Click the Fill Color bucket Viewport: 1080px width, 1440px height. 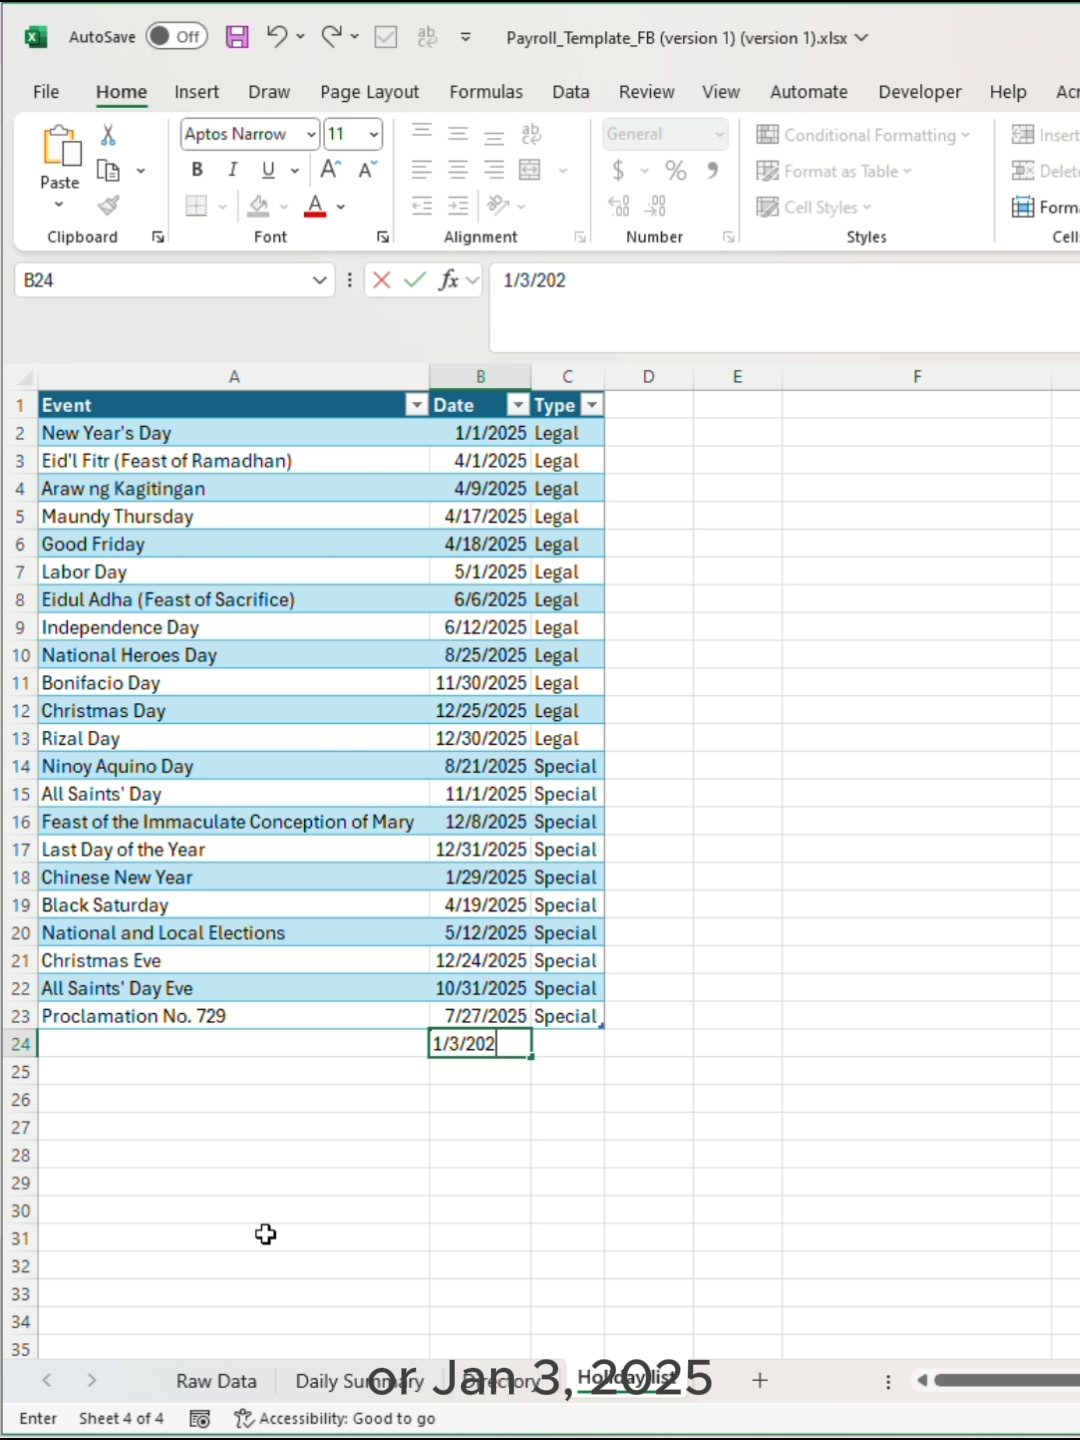click(x=259, y=206)
